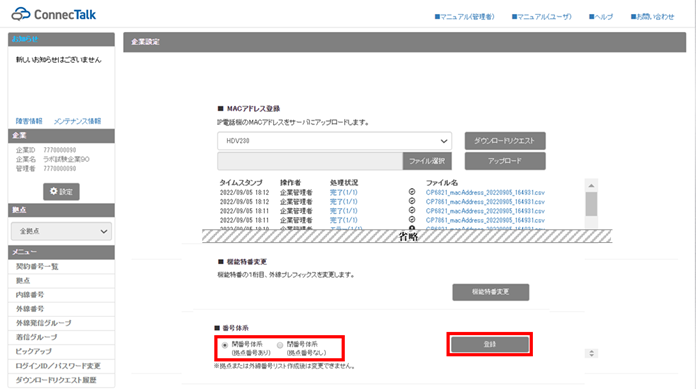
Task: Select 閉番号体系 (拠点番号あり) radio option
Action: click(x=225, y=345)
